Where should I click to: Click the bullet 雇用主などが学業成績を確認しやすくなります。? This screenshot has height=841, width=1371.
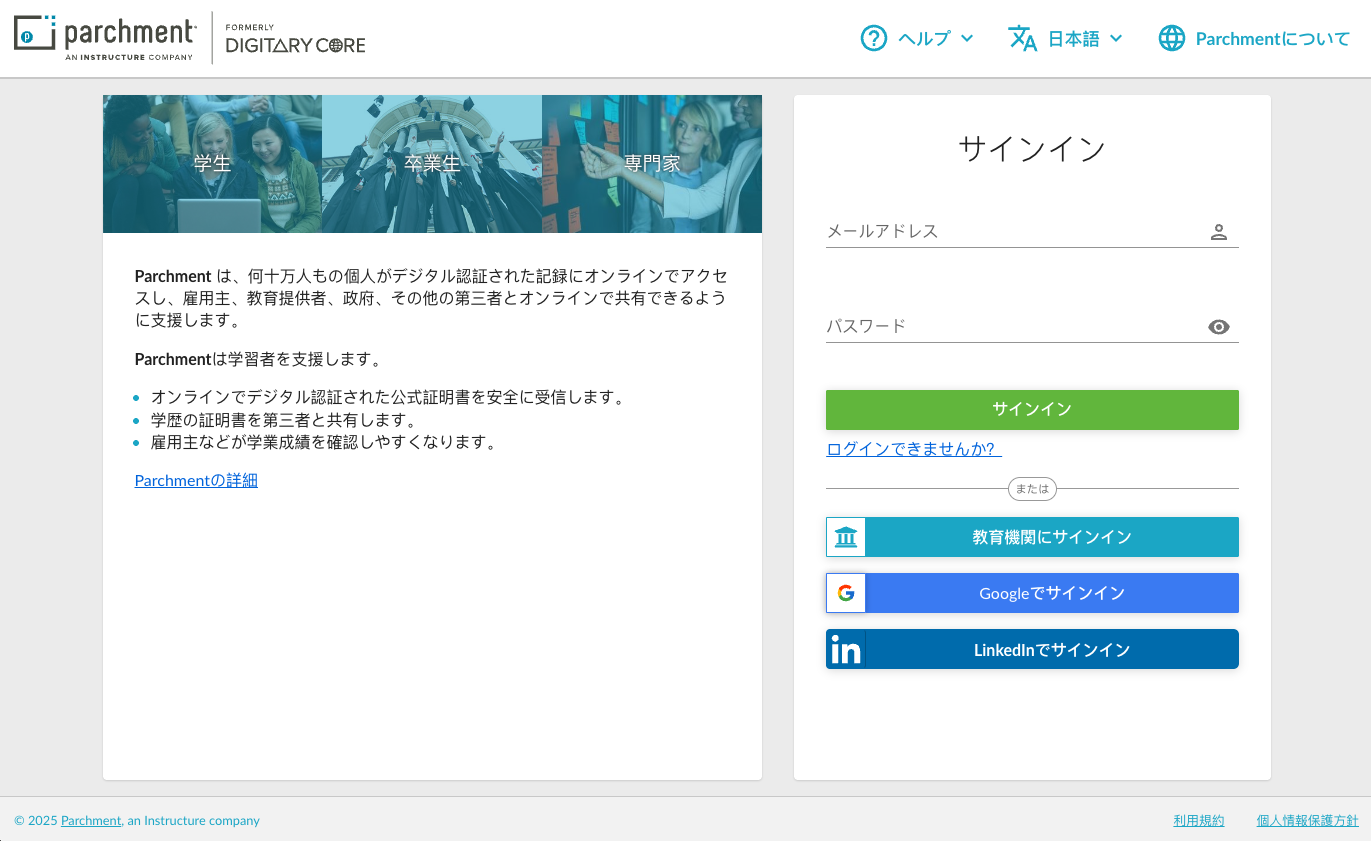pos(324,442)
